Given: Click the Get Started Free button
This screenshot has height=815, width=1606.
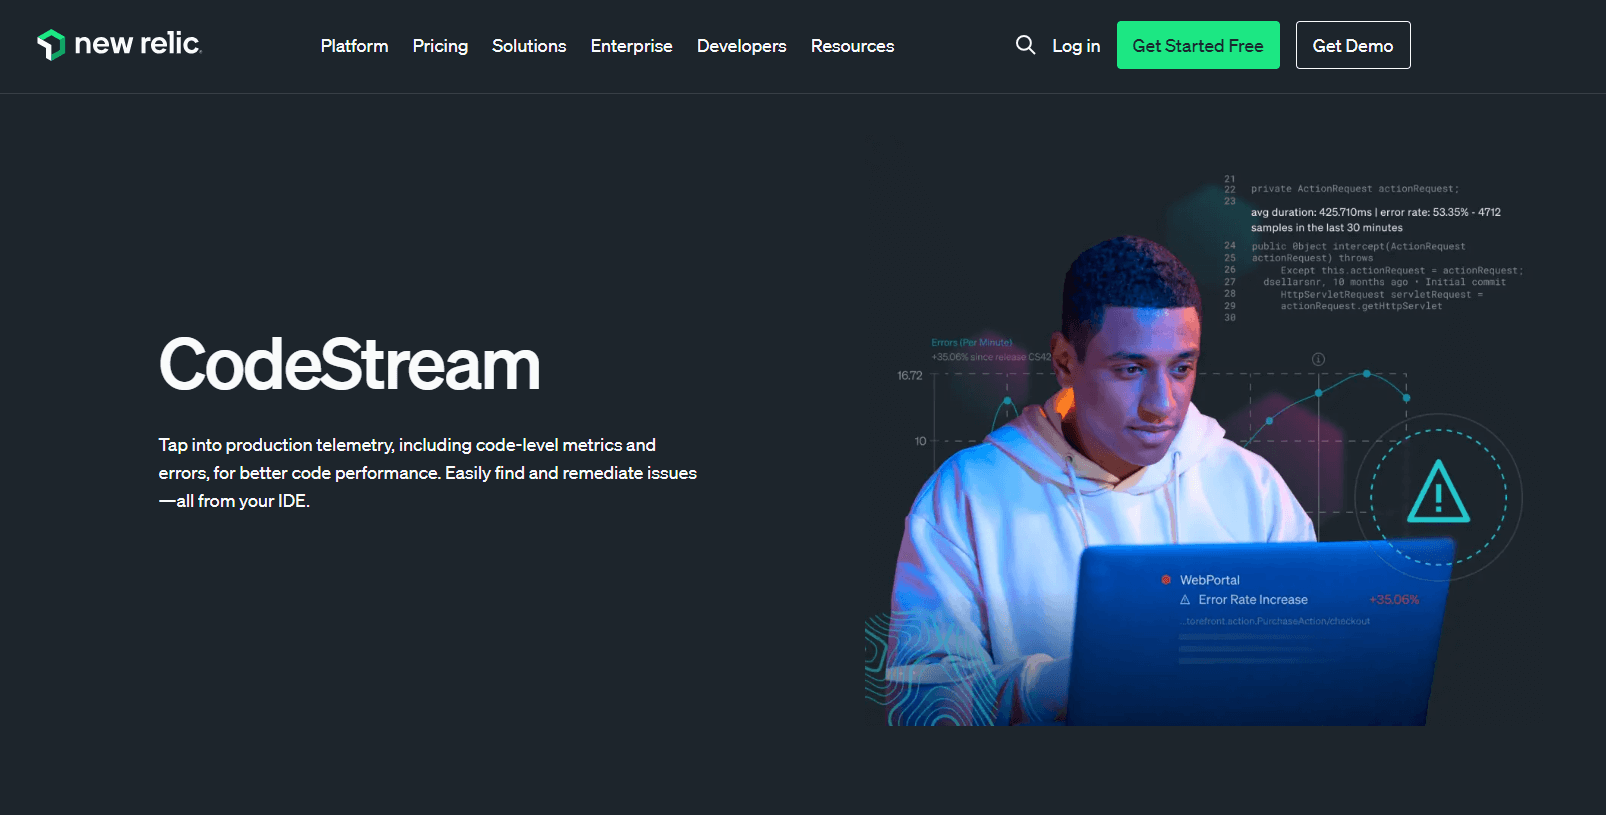Looking at the screenshot, I should 1198,45.
